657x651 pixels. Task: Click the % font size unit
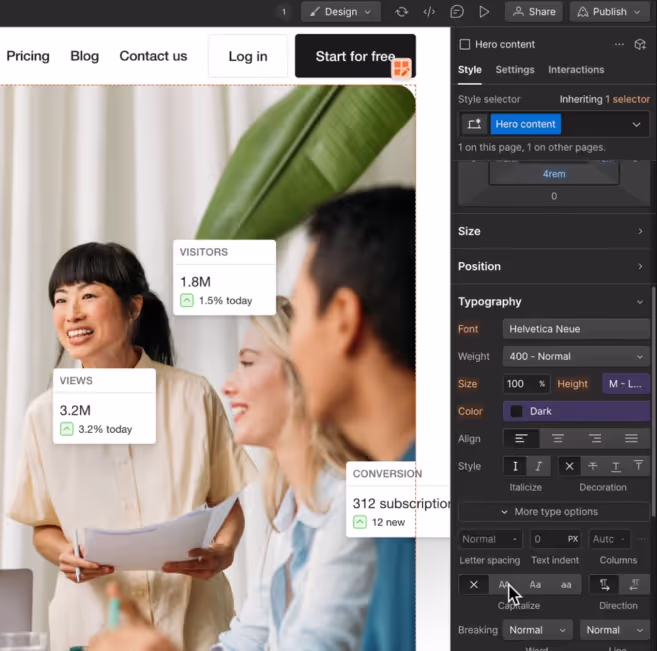(542, 384)
